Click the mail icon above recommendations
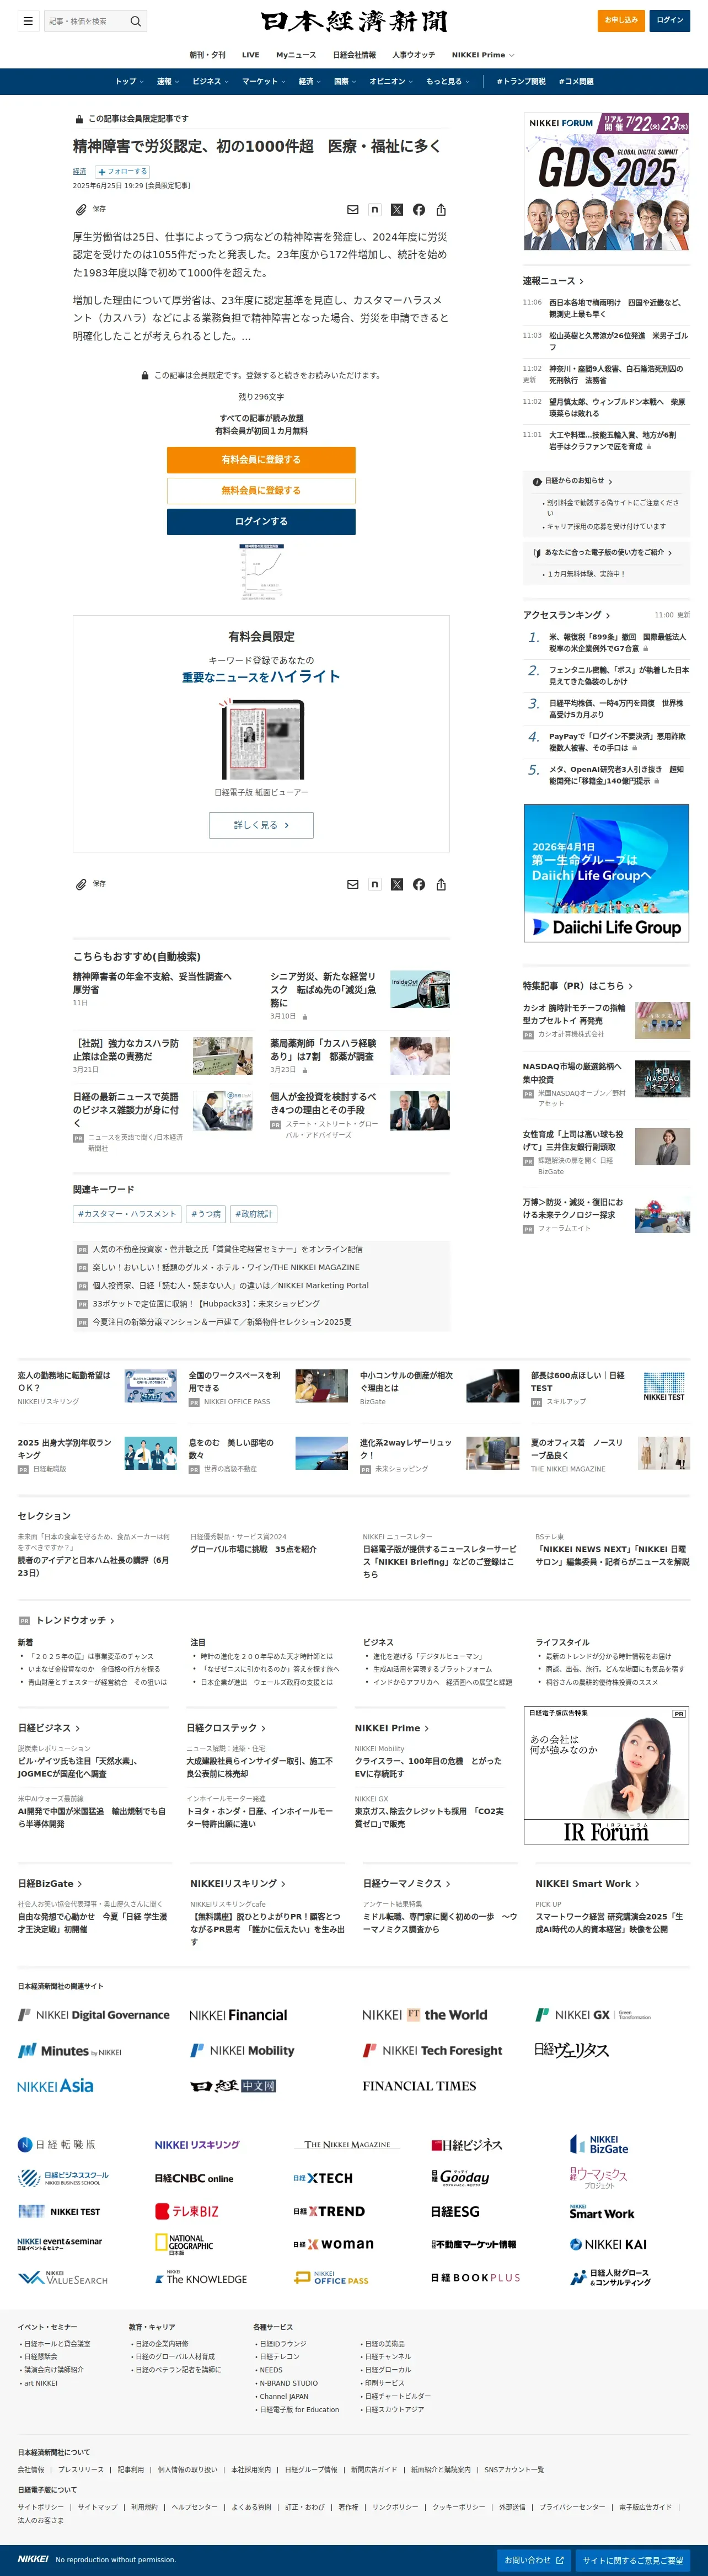Image resolution: width=708 pixels, height=2576 pixels. click(352, 885)
